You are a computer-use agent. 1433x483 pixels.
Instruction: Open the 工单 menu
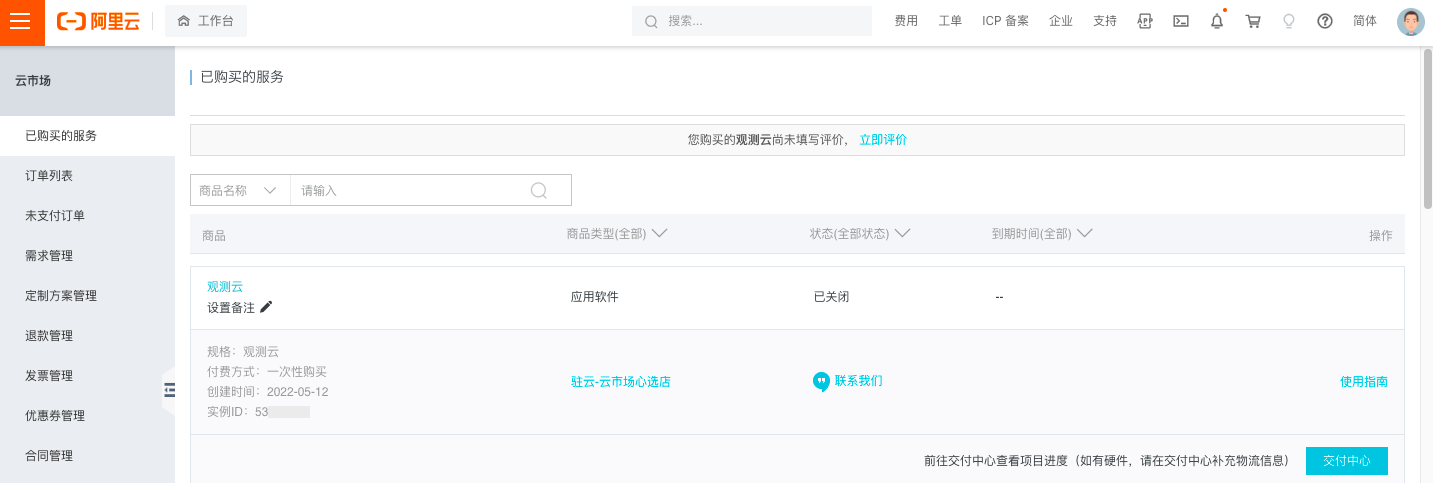(x=950, y=21)
